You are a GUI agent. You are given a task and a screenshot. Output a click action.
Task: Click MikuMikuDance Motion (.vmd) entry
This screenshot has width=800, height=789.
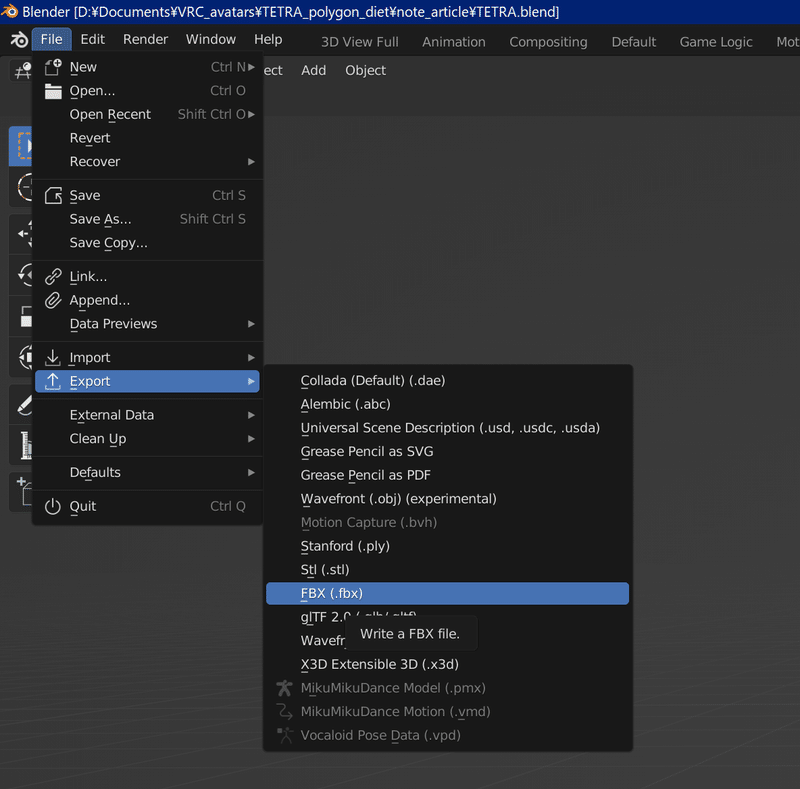[447, 711]
